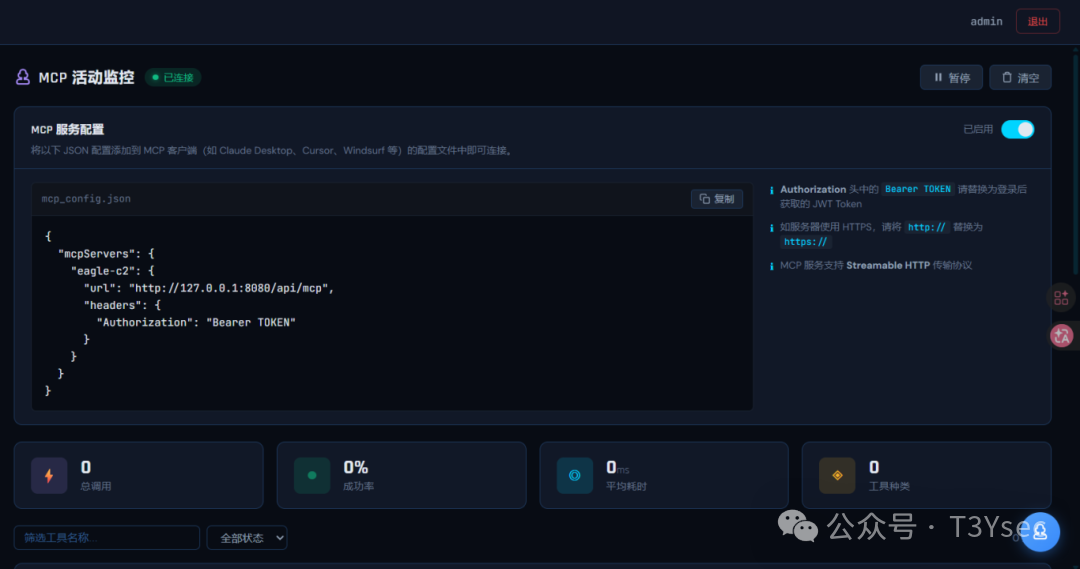
Task: Click the info icon beside Authorization hint
Action: [x=771, y=189]
